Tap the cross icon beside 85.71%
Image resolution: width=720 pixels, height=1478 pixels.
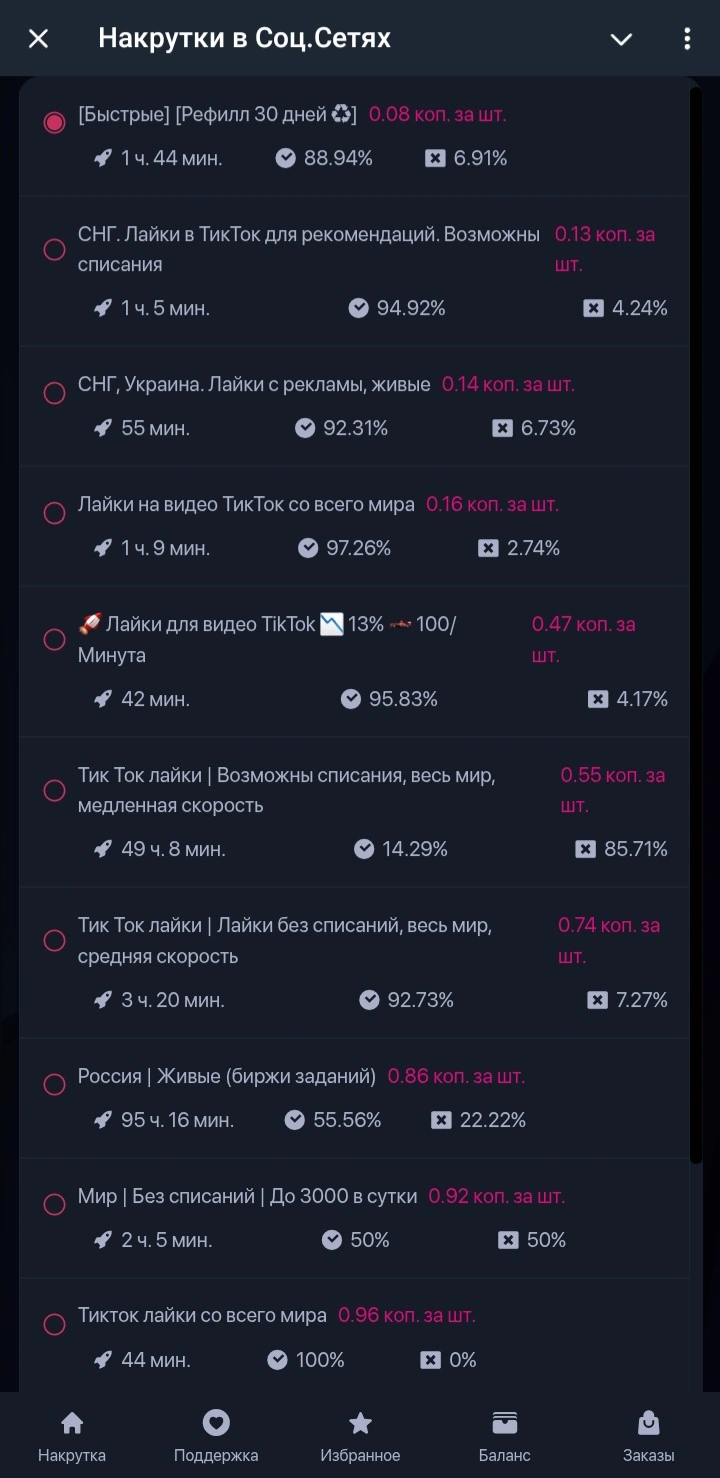586,849
